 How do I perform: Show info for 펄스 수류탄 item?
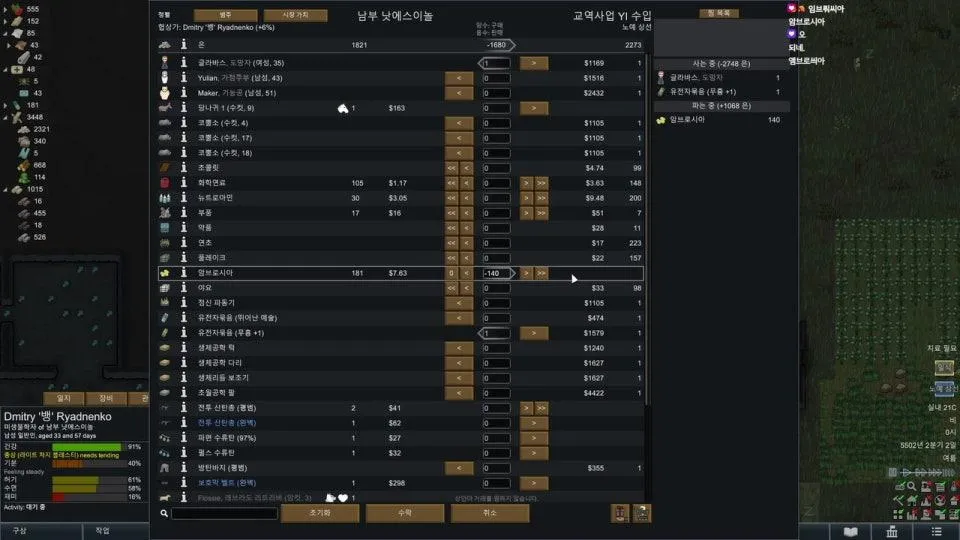coord(184,452)
